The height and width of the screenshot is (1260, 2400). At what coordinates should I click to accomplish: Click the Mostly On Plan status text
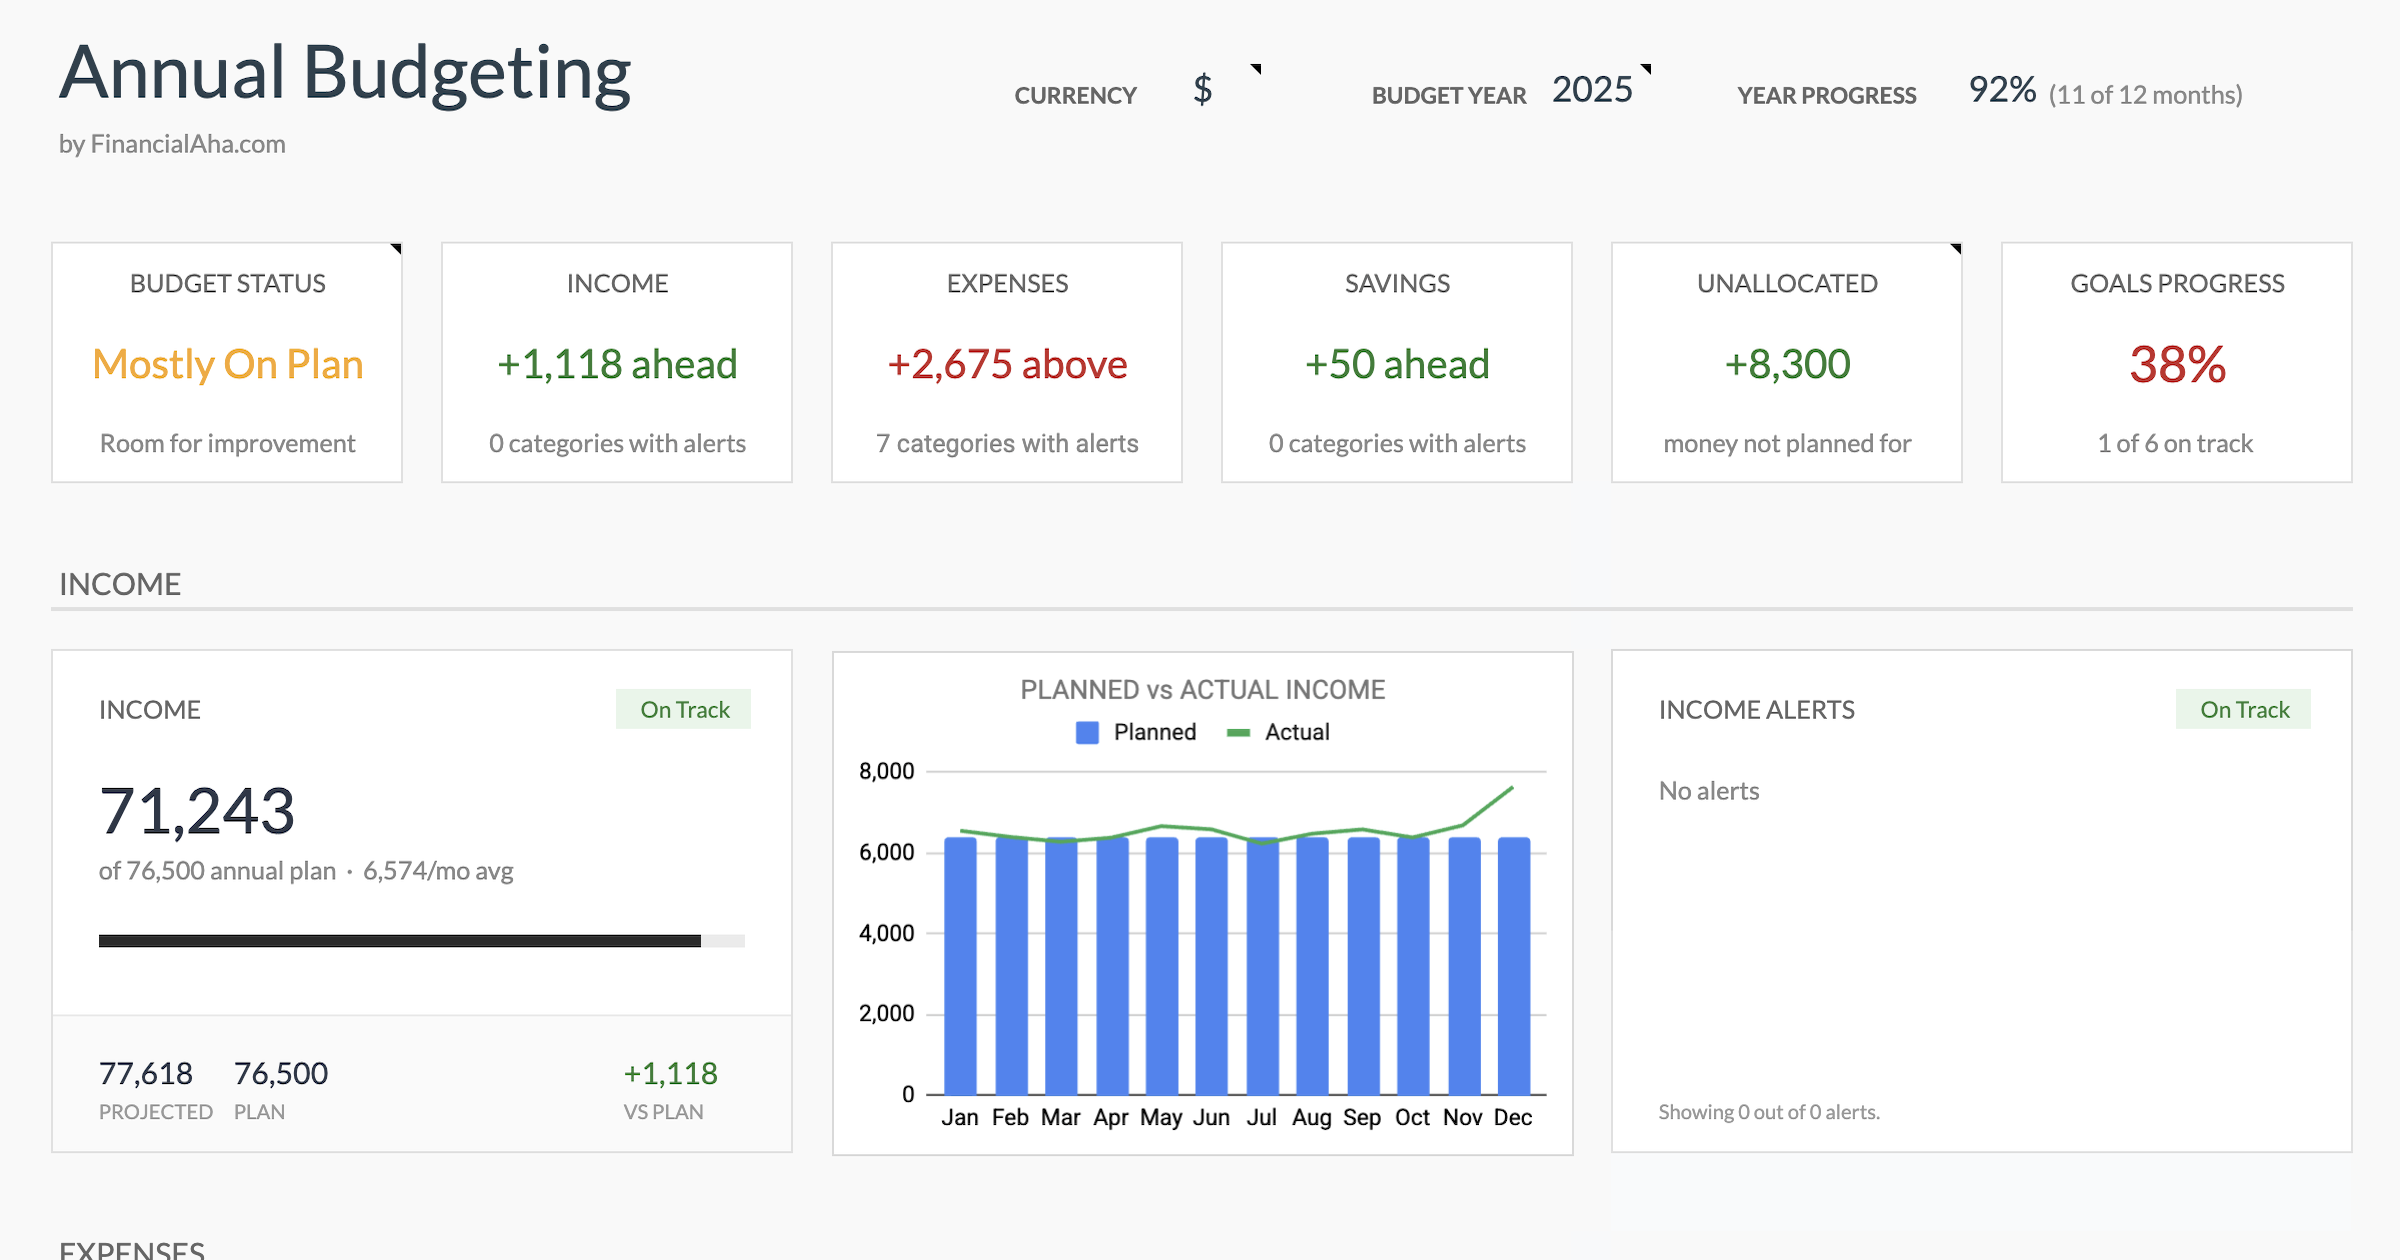(x=228, y=364)
